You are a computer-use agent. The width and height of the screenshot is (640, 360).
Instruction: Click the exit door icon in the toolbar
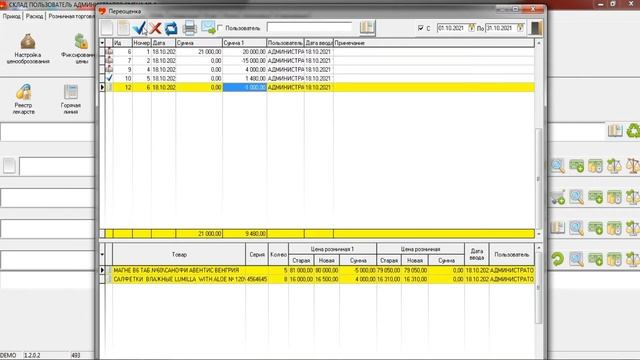click(x=536, y=28)
